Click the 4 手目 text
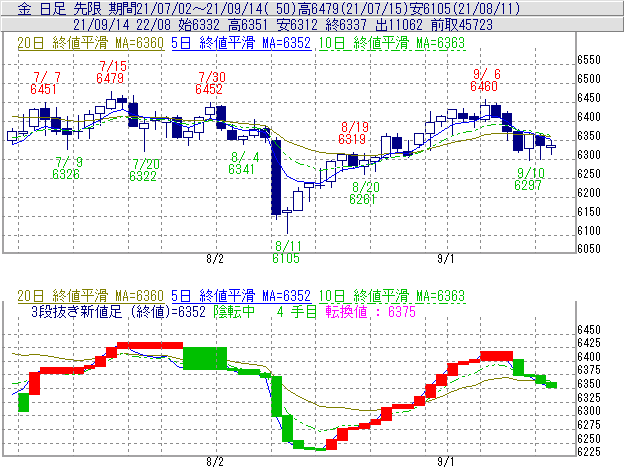 [297, 312]
